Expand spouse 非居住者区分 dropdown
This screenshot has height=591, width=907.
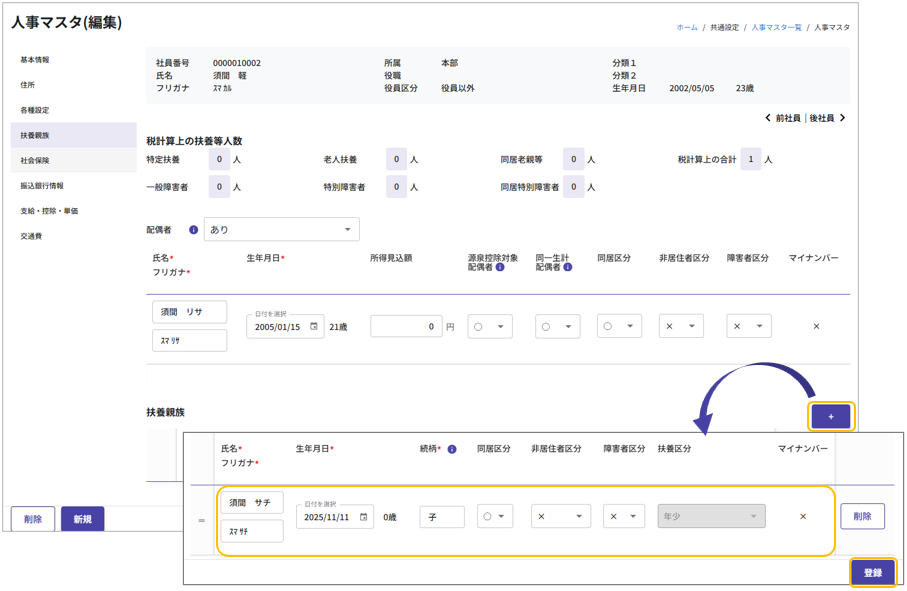click(681, 327)
